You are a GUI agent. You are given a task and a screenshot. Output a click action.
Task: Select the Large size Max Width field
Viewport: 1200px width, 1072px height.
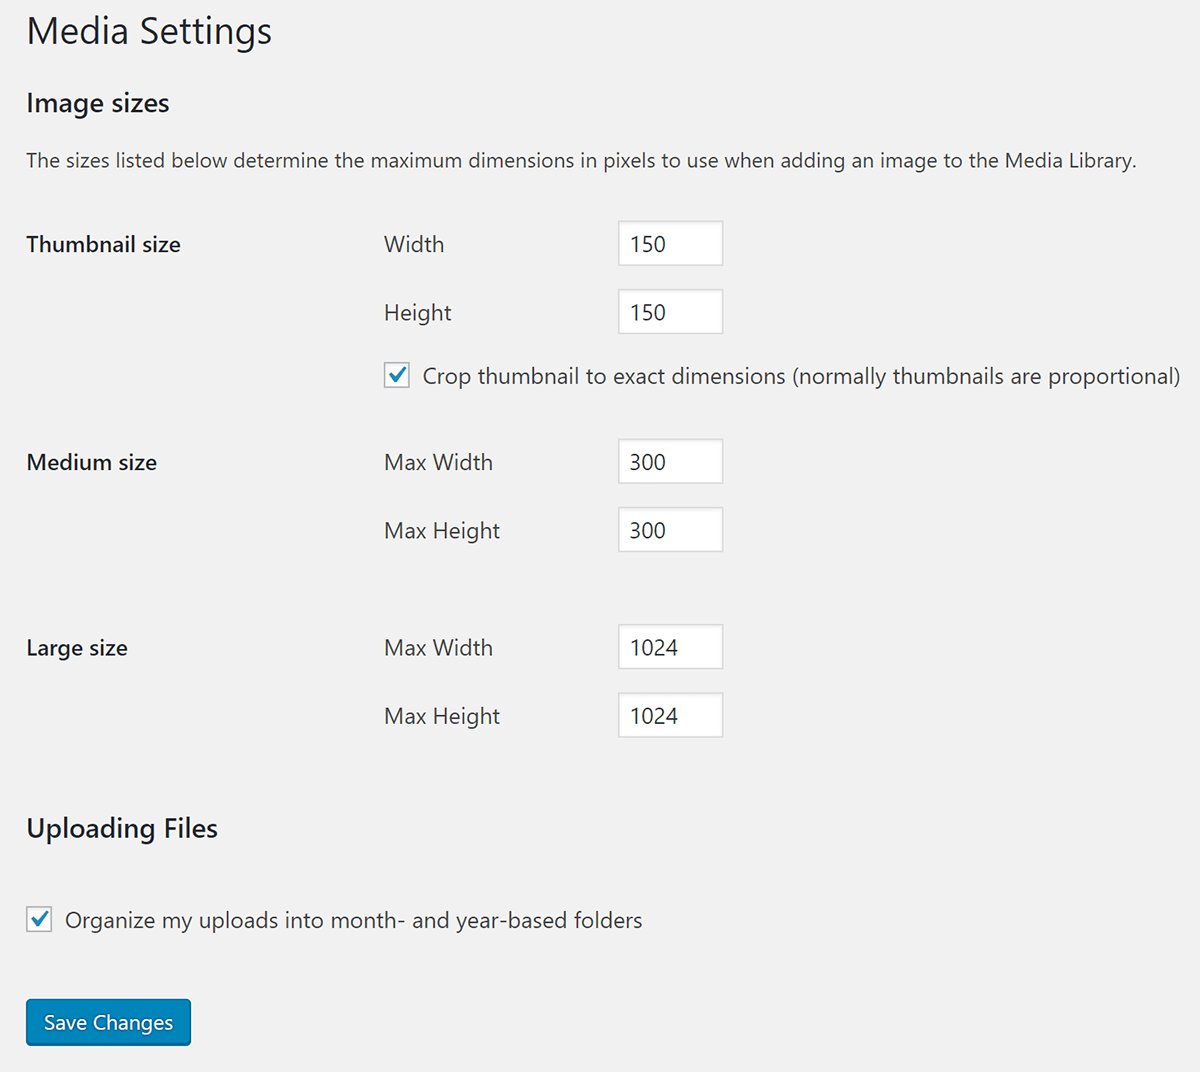point(670,646)
